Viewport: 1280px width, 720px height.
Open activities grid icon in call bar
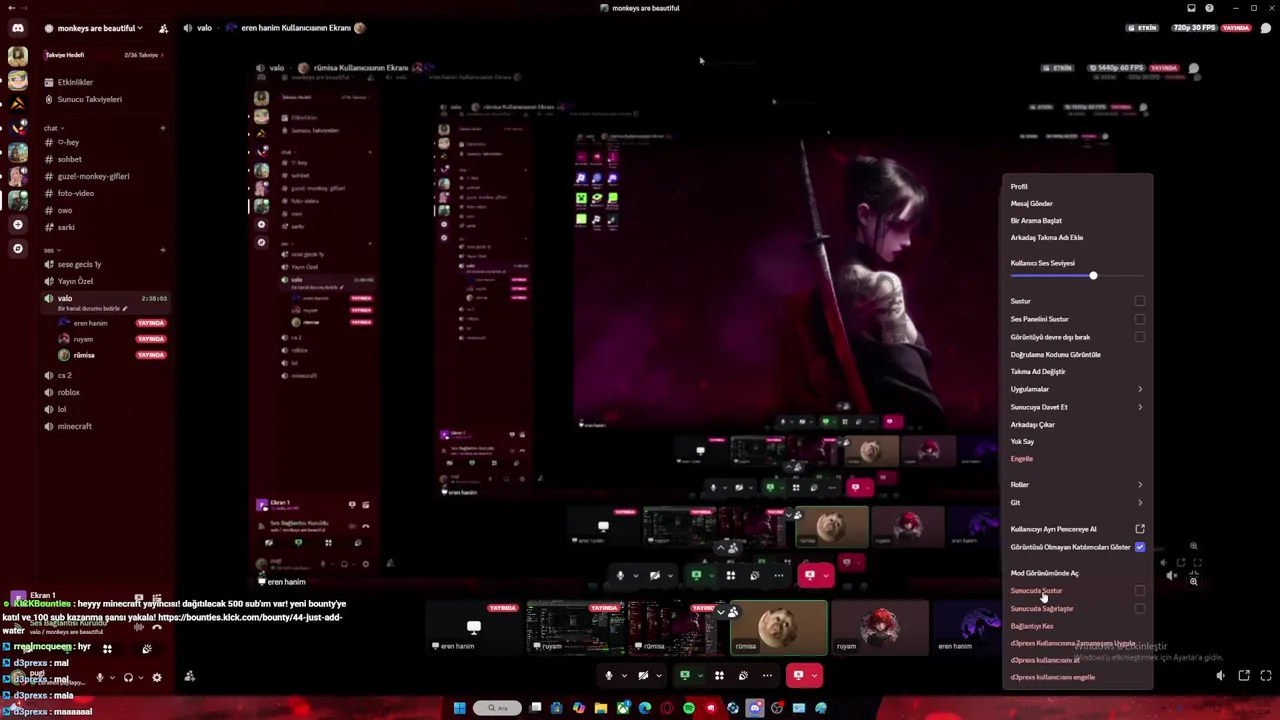pyautogui.click(x=719, y=675)
